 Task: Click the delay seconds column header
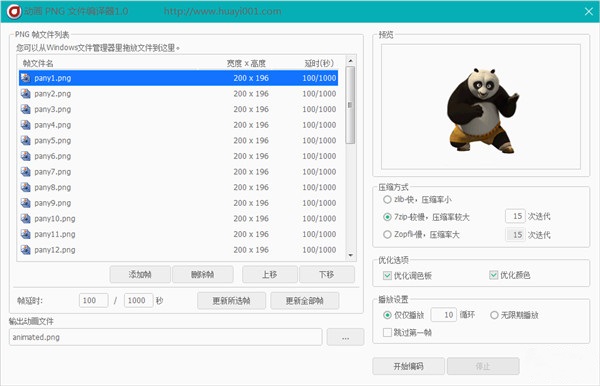(x=319, y=63)
